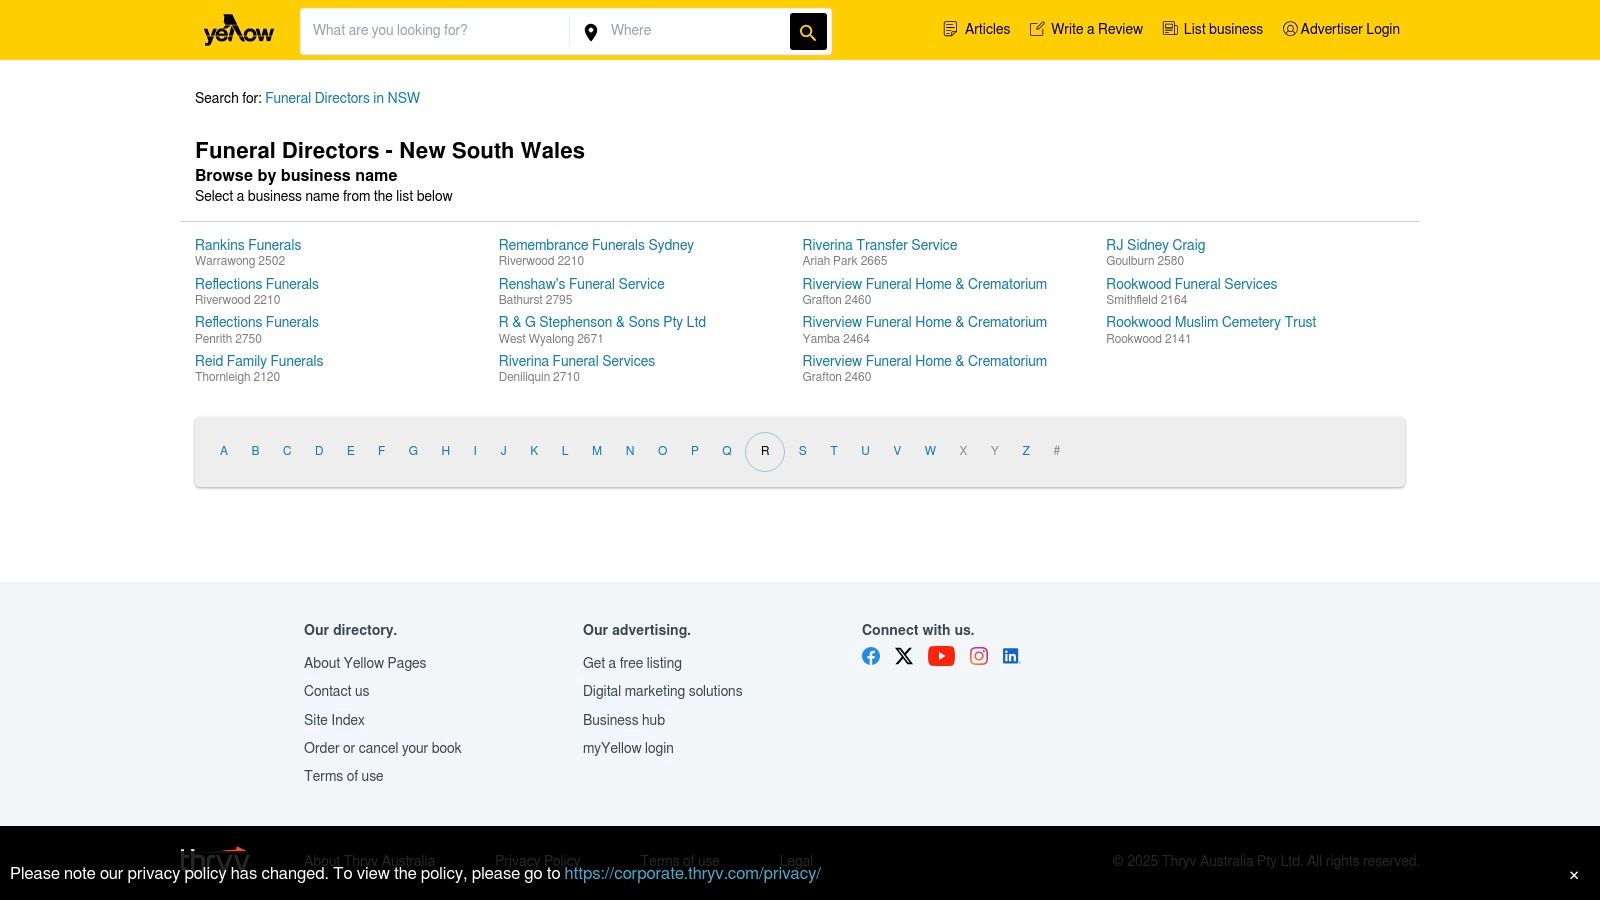The width and height of the screenshot is (1600, 900).
Task: Open the privacy policy link in banner
Action: (692, 873)
